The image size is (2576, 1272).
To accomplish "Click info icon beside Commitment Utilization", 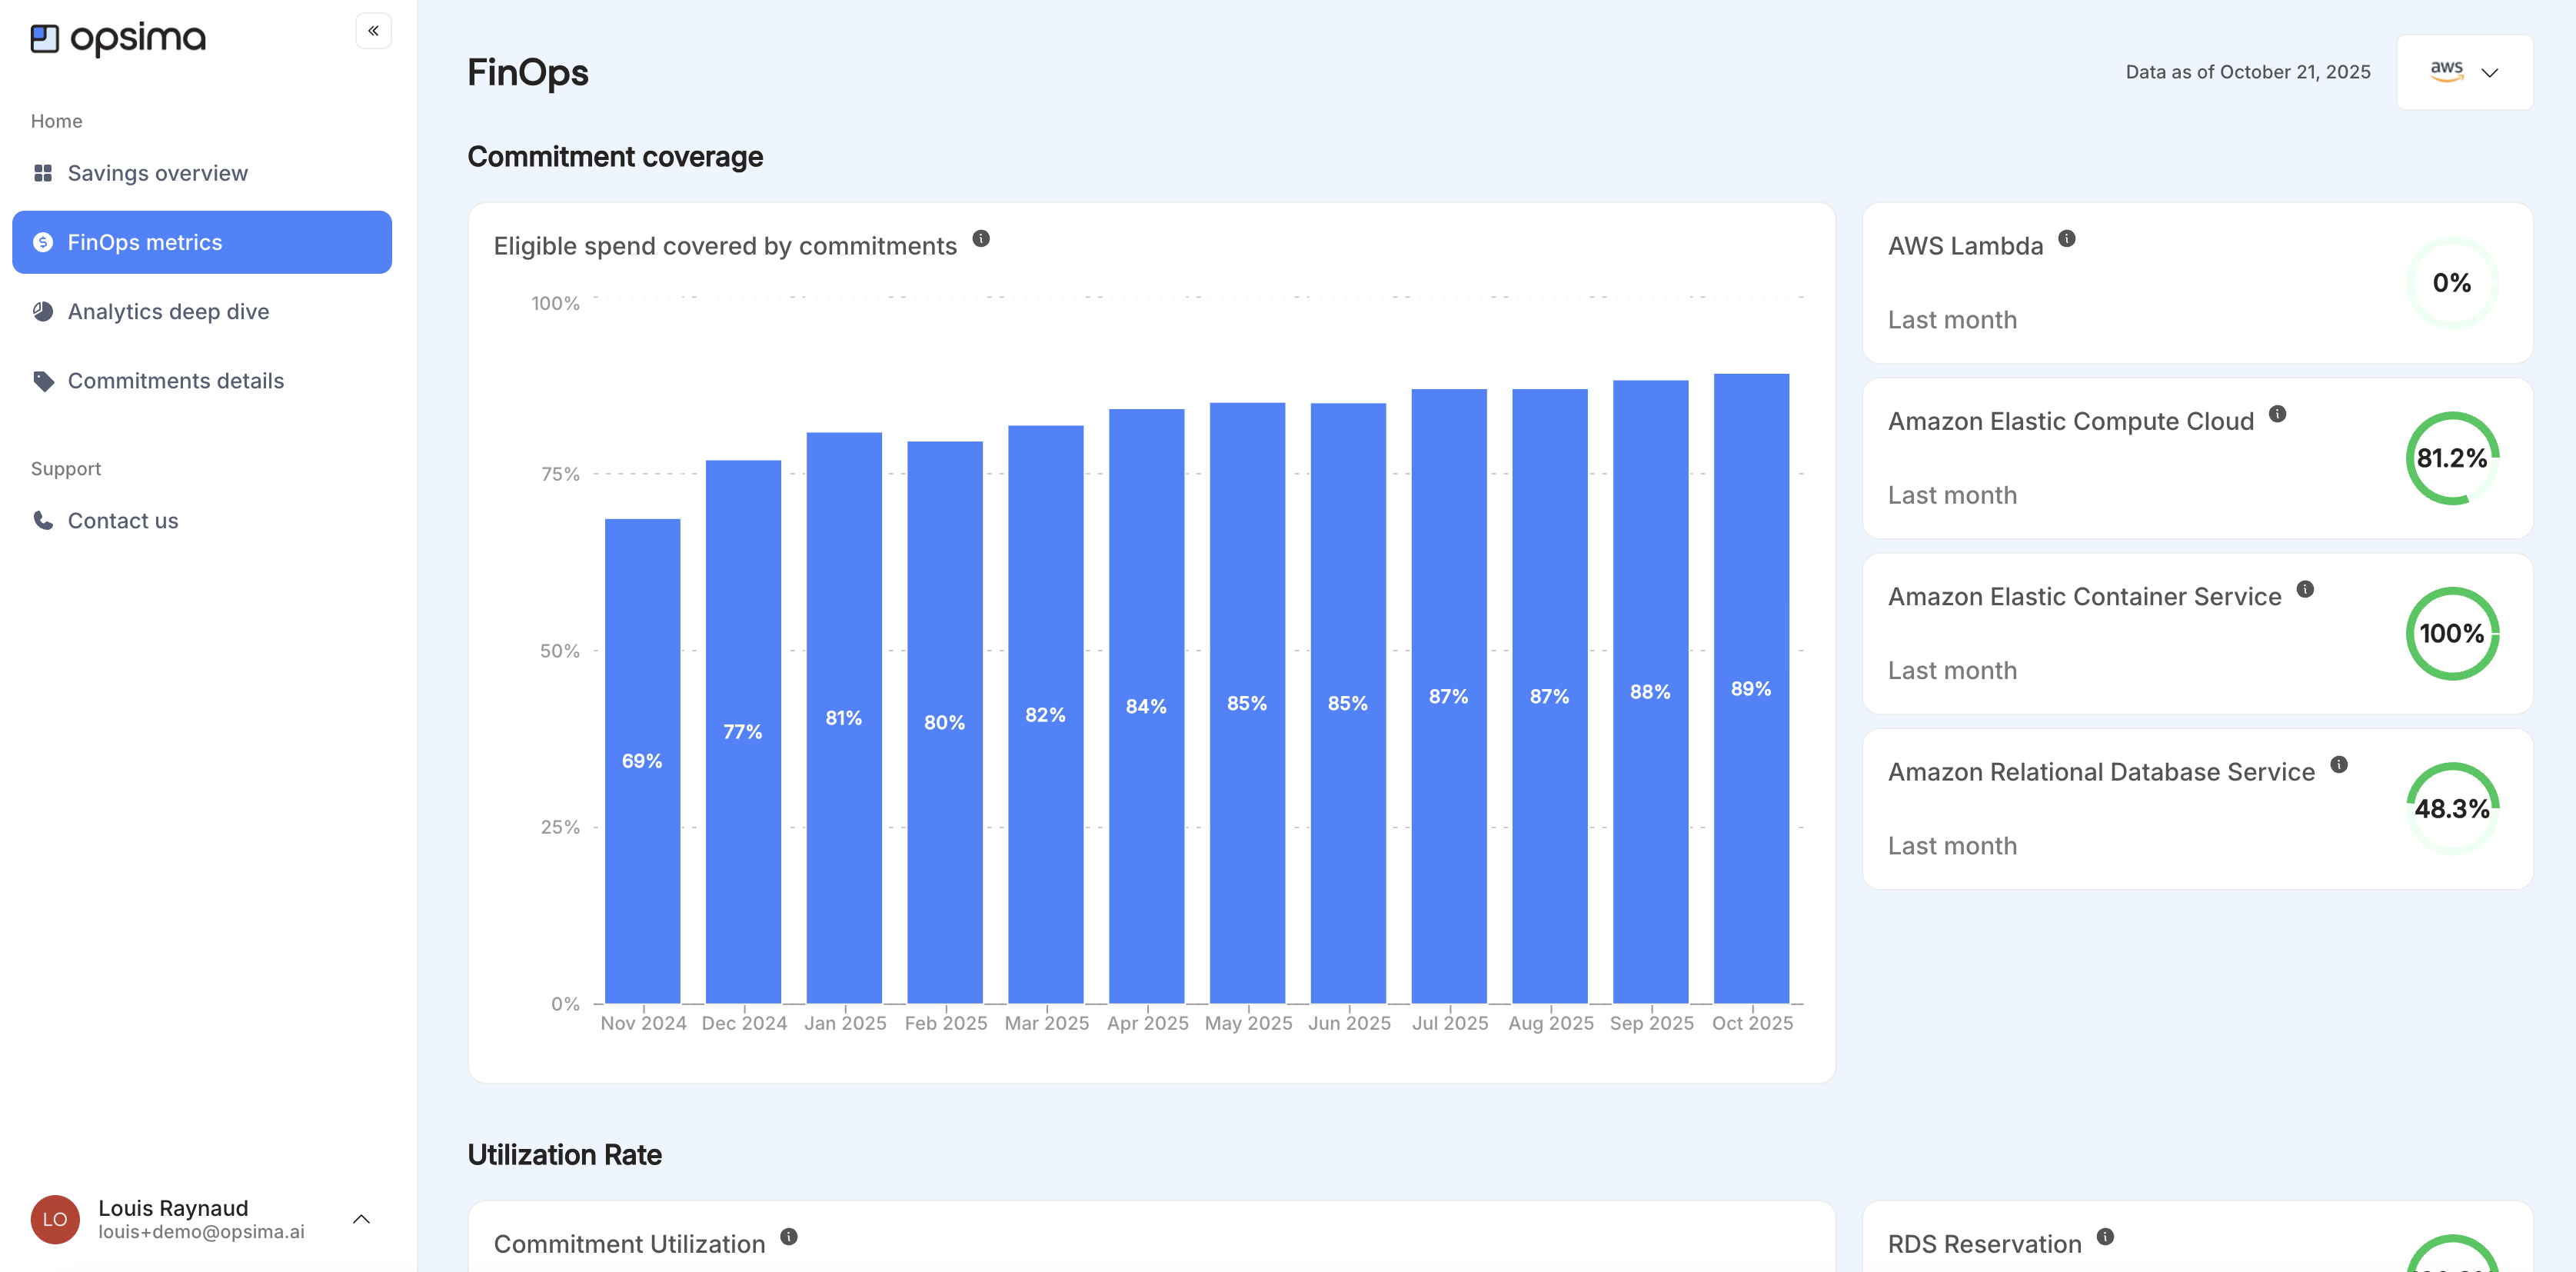I will [x=789, y=1237].
